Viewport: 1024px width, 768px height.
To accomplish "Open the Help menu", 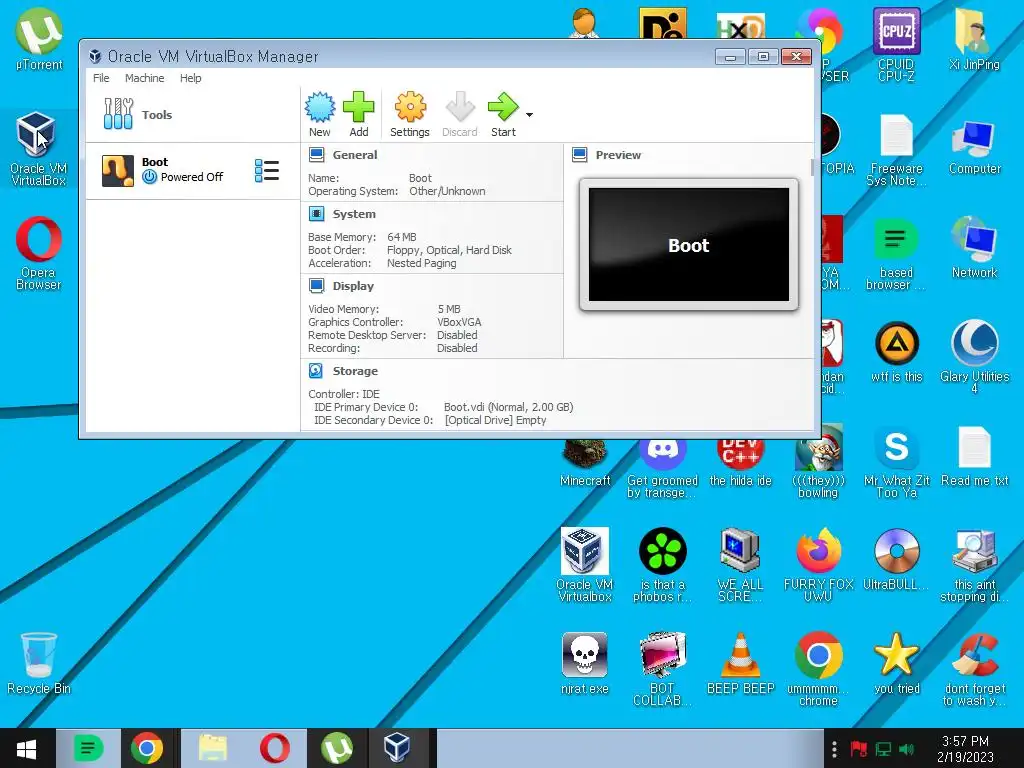I will (x=191, y=78).
